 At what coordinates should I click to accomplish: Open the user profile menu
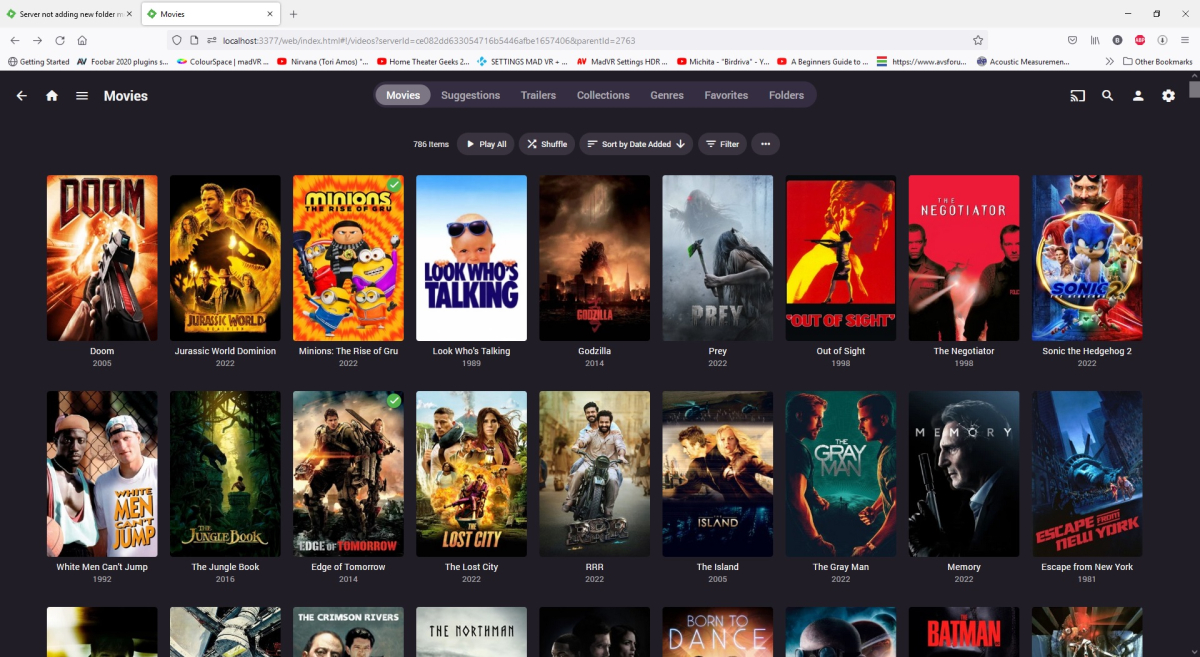click(1137, 95)
